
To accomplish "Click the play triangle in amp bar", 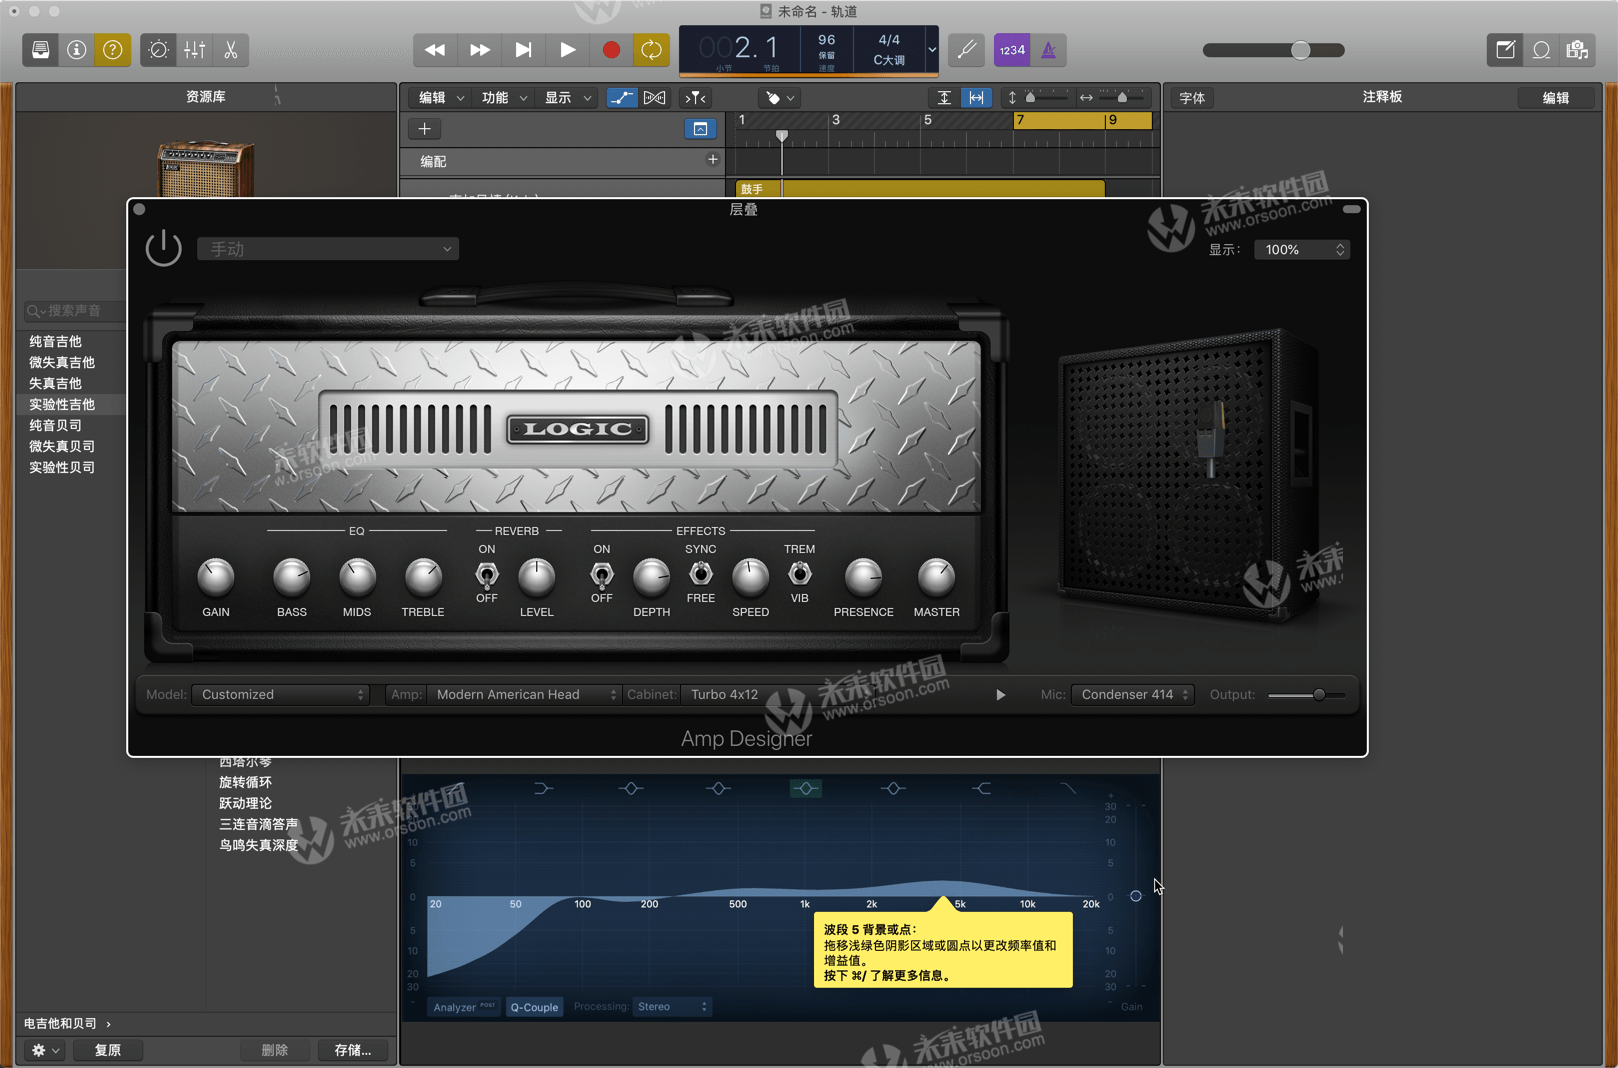I will coord(1000,695).
